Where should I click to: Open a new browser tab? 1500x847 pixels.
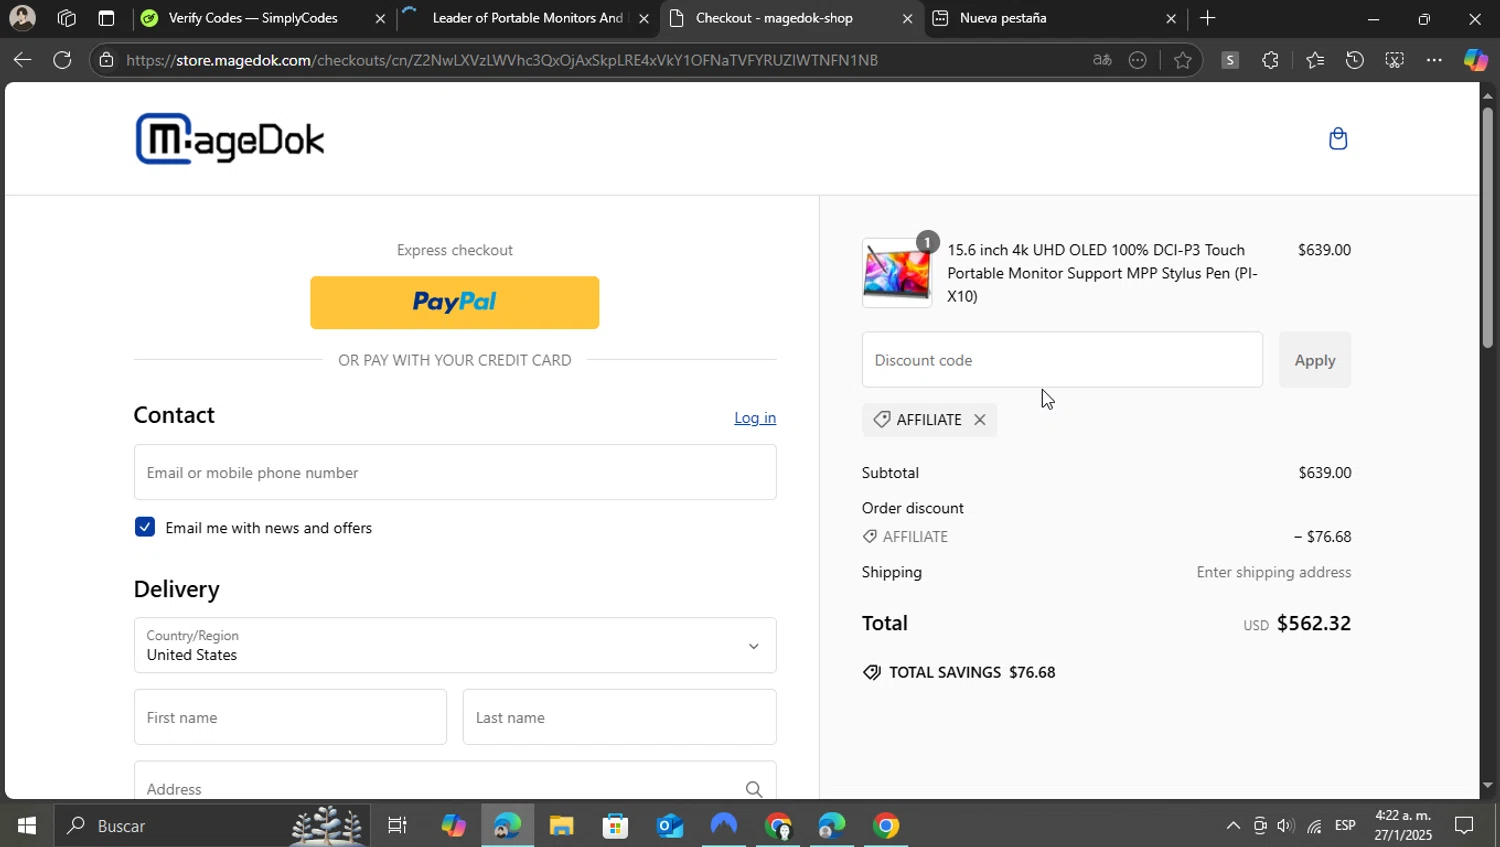click(1208, 18)
